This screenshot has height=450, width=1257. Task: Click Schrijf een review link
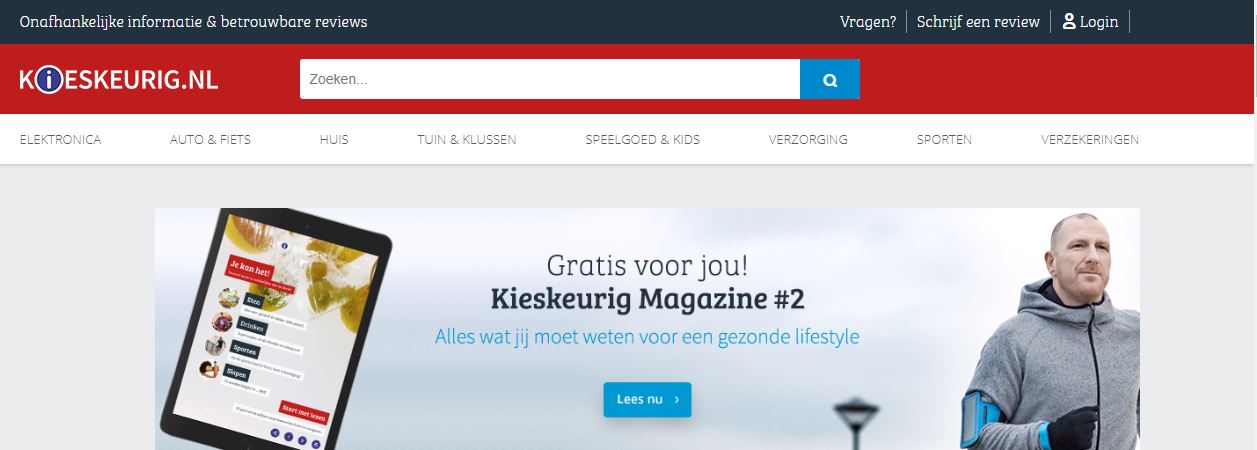point(978,22)
